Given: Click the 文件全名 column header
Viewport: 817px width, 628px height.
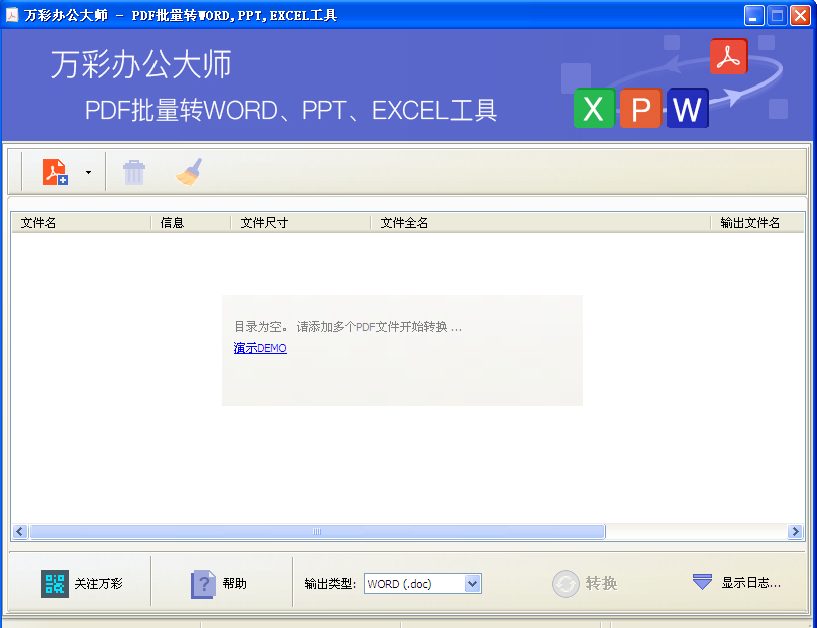Looking at the screenshot, I should tap(540, 223).
